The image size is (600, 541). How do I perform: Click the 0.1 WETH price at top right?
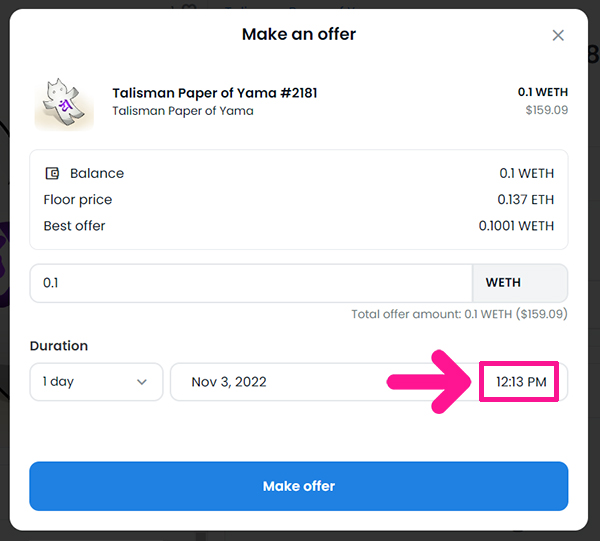(543, 92)
